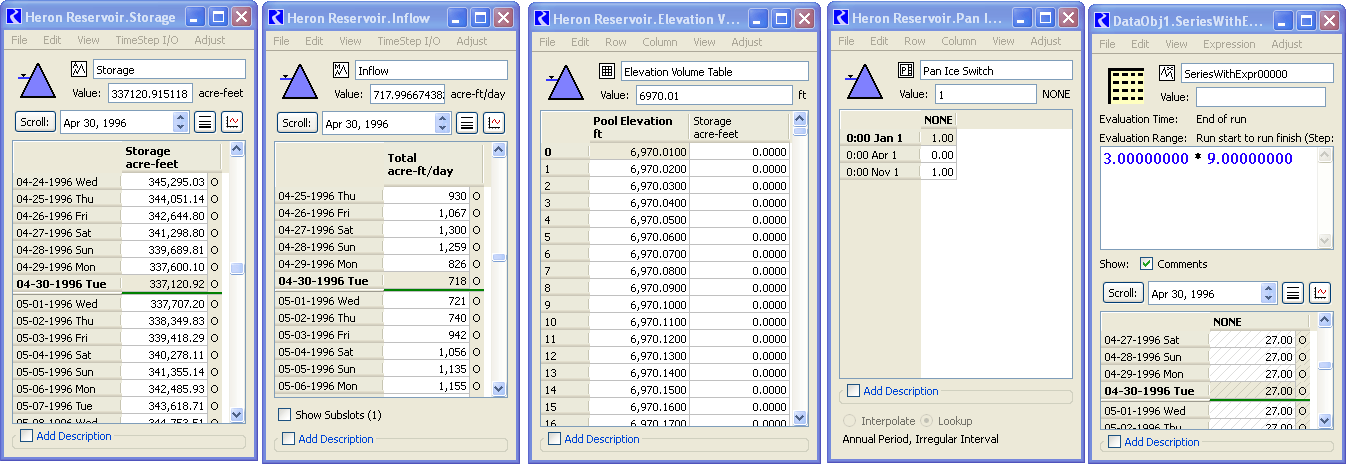Click the series slot icon beside Storage name field

point(80,69)
